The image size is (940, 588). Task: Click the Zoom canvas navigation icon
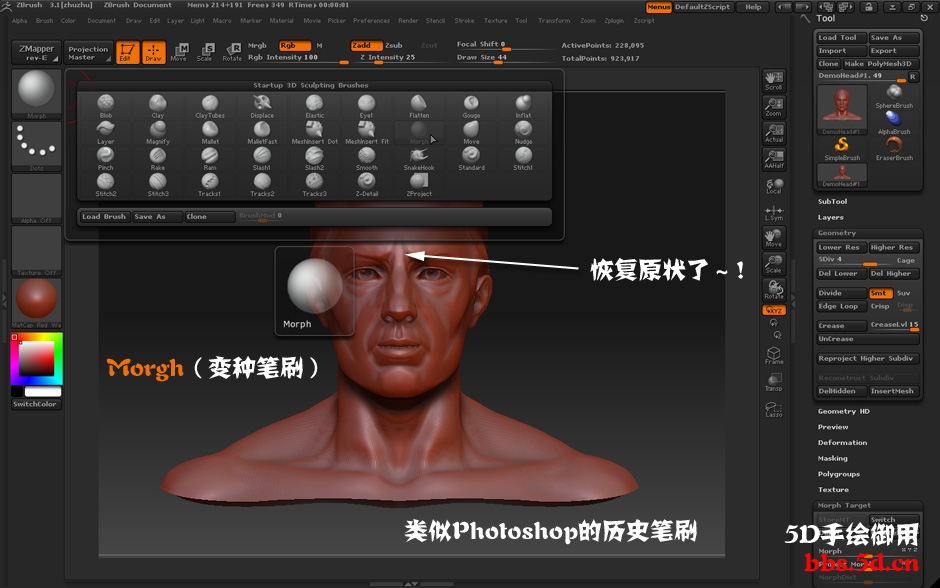[773, 107]
